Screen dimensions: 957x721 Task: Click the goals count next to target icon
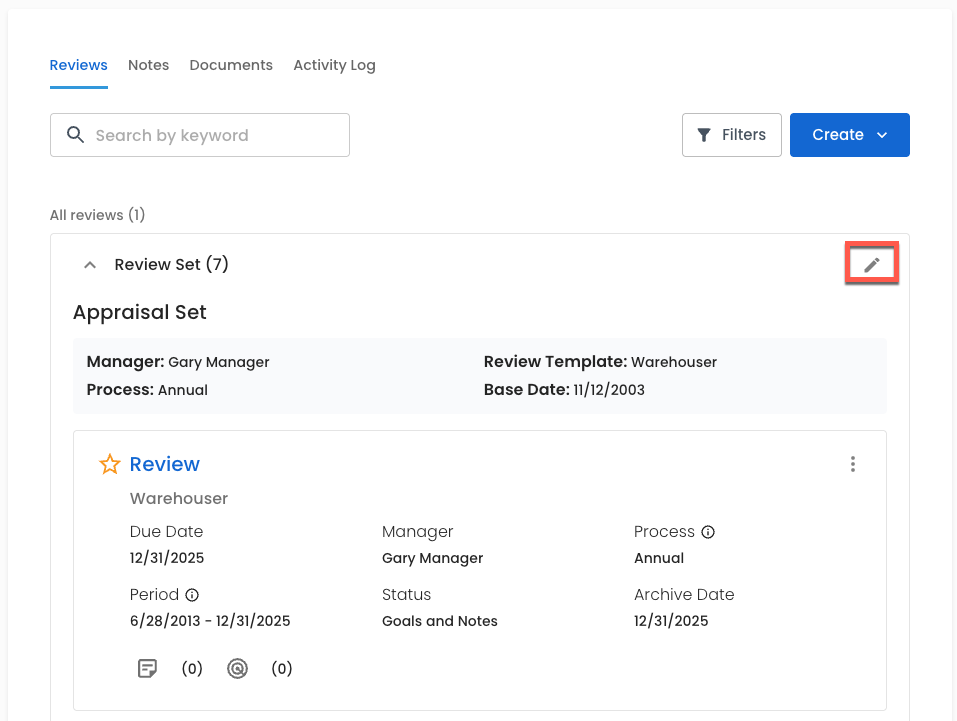[x=282, y=669]
